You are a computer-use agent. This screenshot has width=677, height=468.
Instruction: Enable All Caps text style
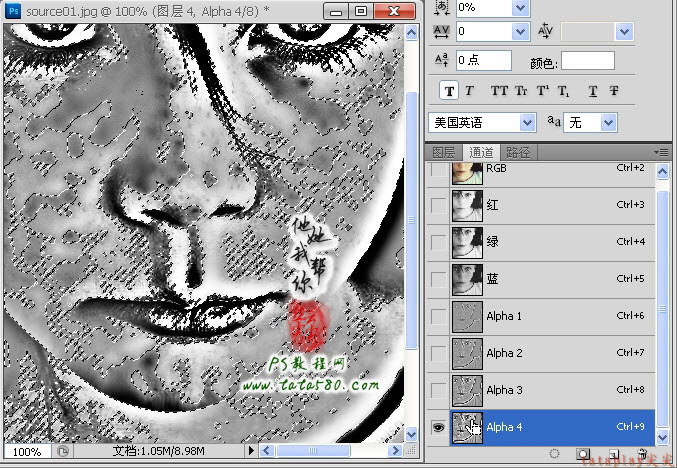[x=499, y=91]
